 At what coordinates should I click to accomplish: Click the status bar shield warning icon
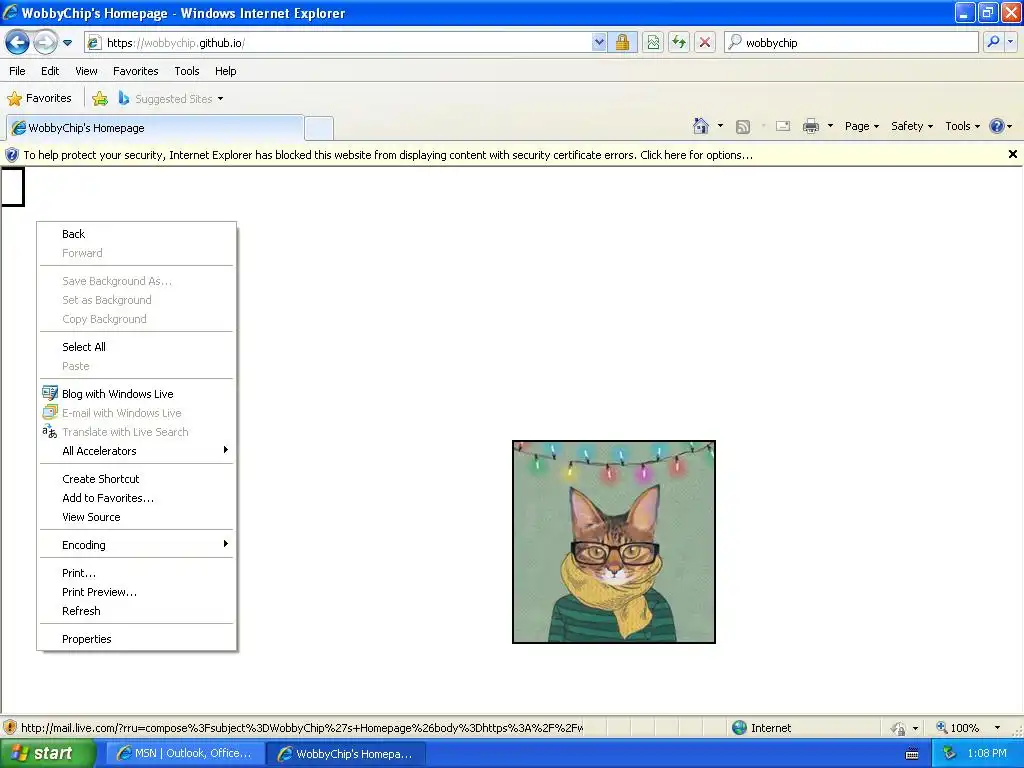point(10,727)
